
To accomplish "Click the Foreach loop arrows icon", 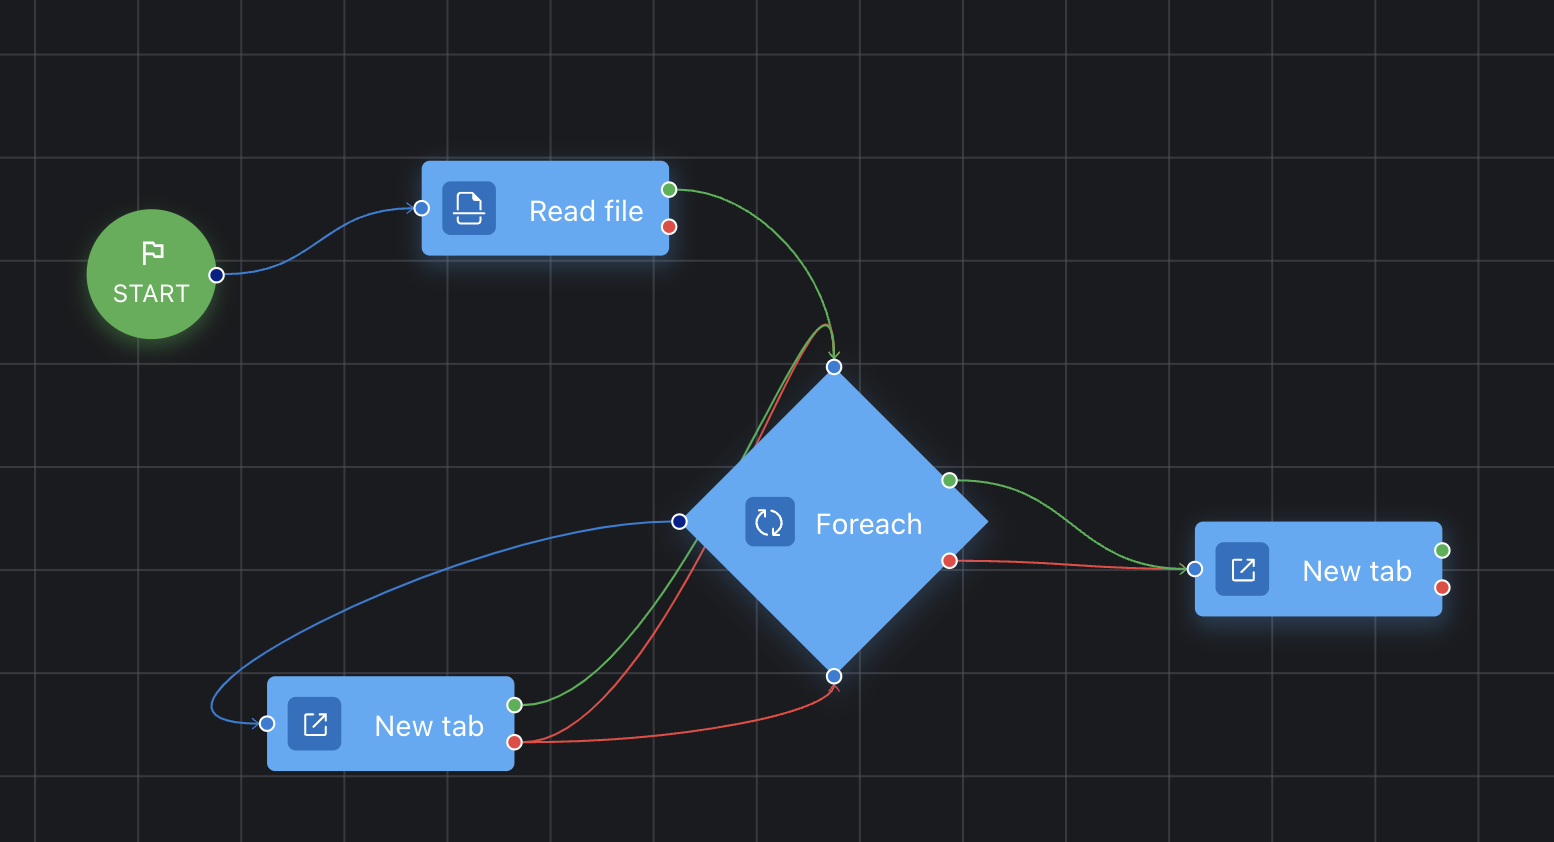I will (x=769, y=522).
